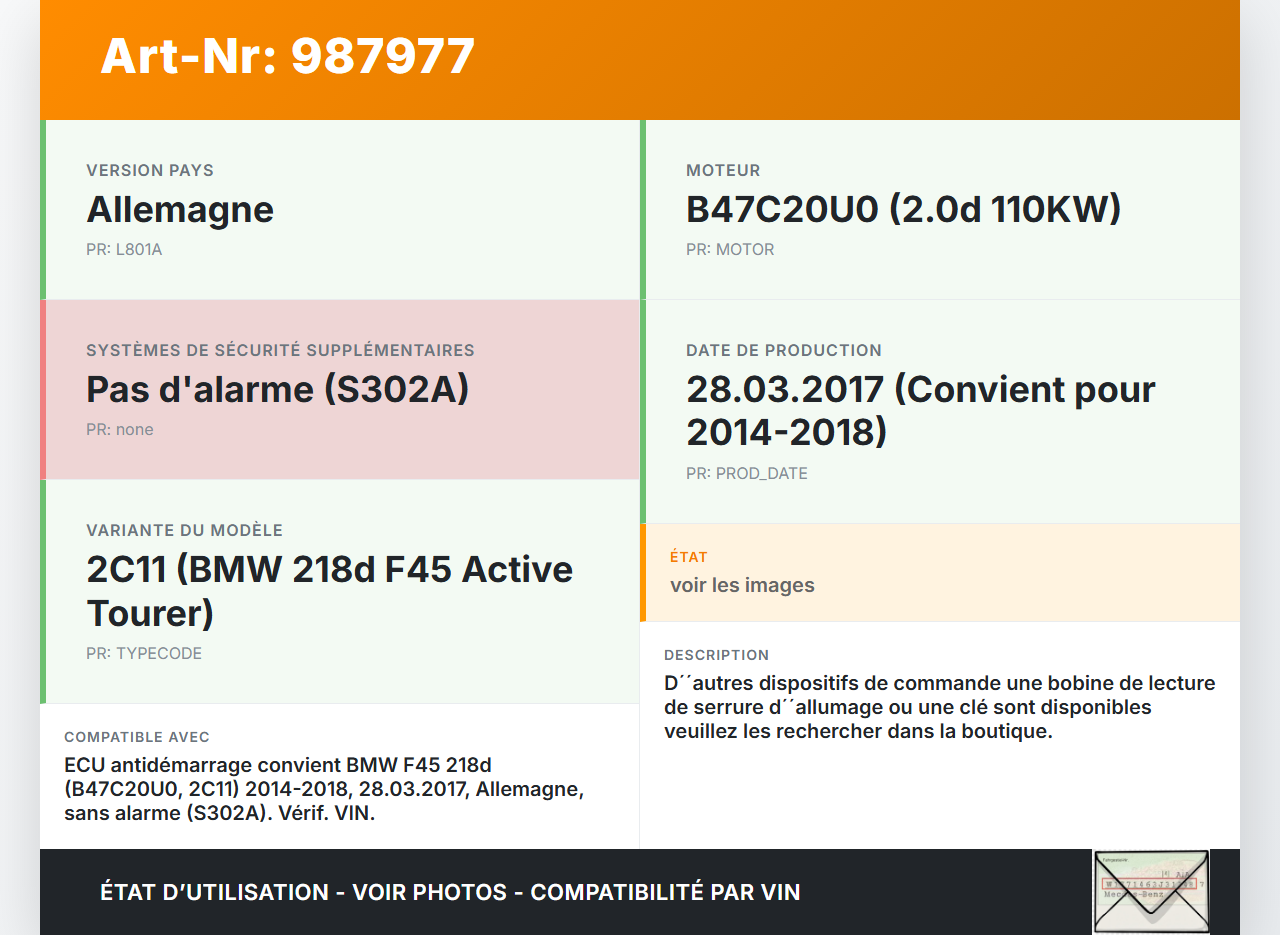Open the Variante du Modèle 2C11 card

tap(340, 590)
